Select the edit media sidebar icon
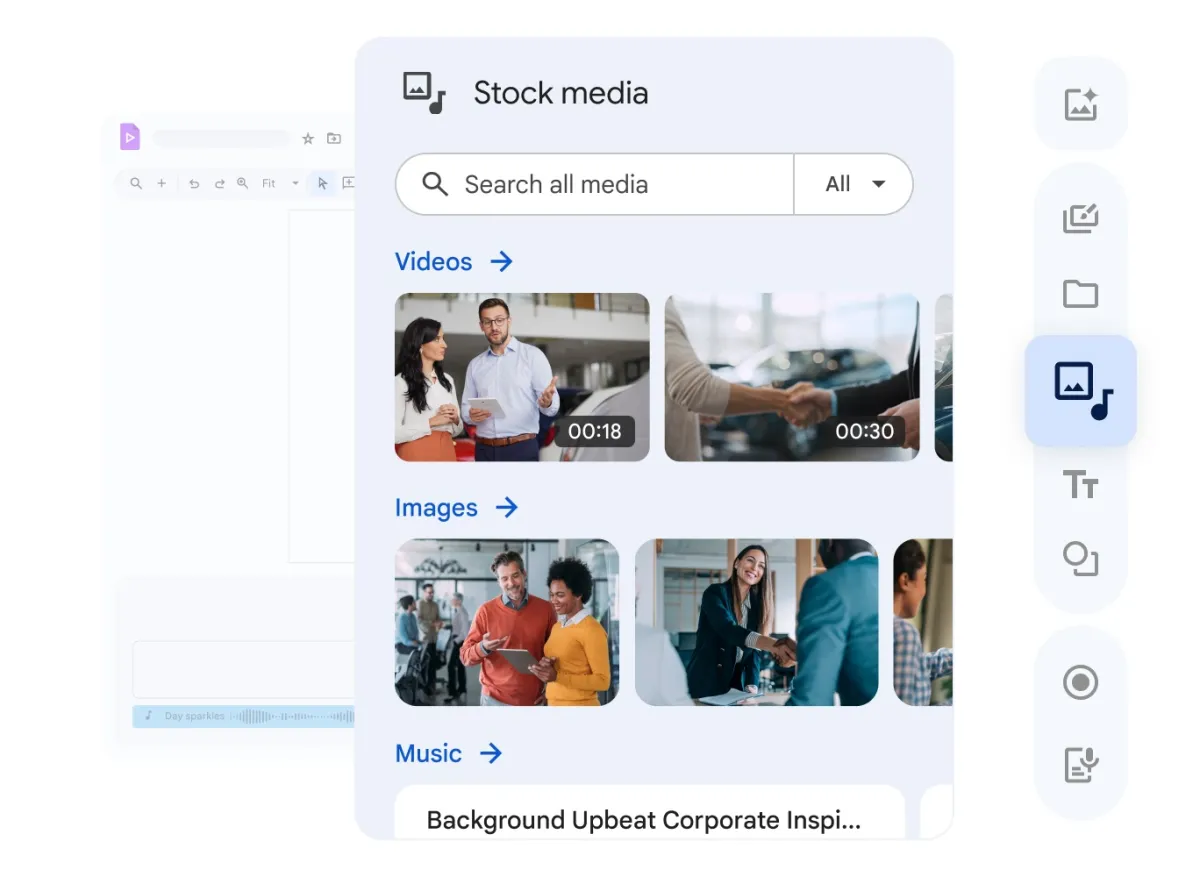Viewport: 1200px width, 877px height. click(1080, 218)
